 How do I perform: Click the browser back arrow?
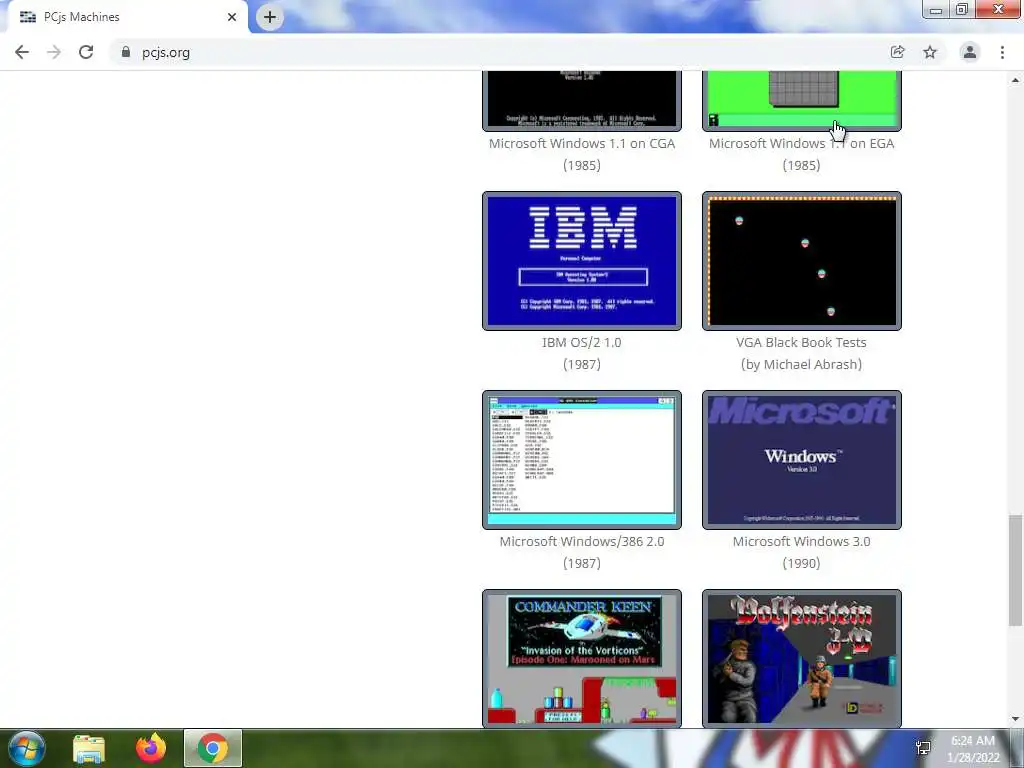point(22,52)
